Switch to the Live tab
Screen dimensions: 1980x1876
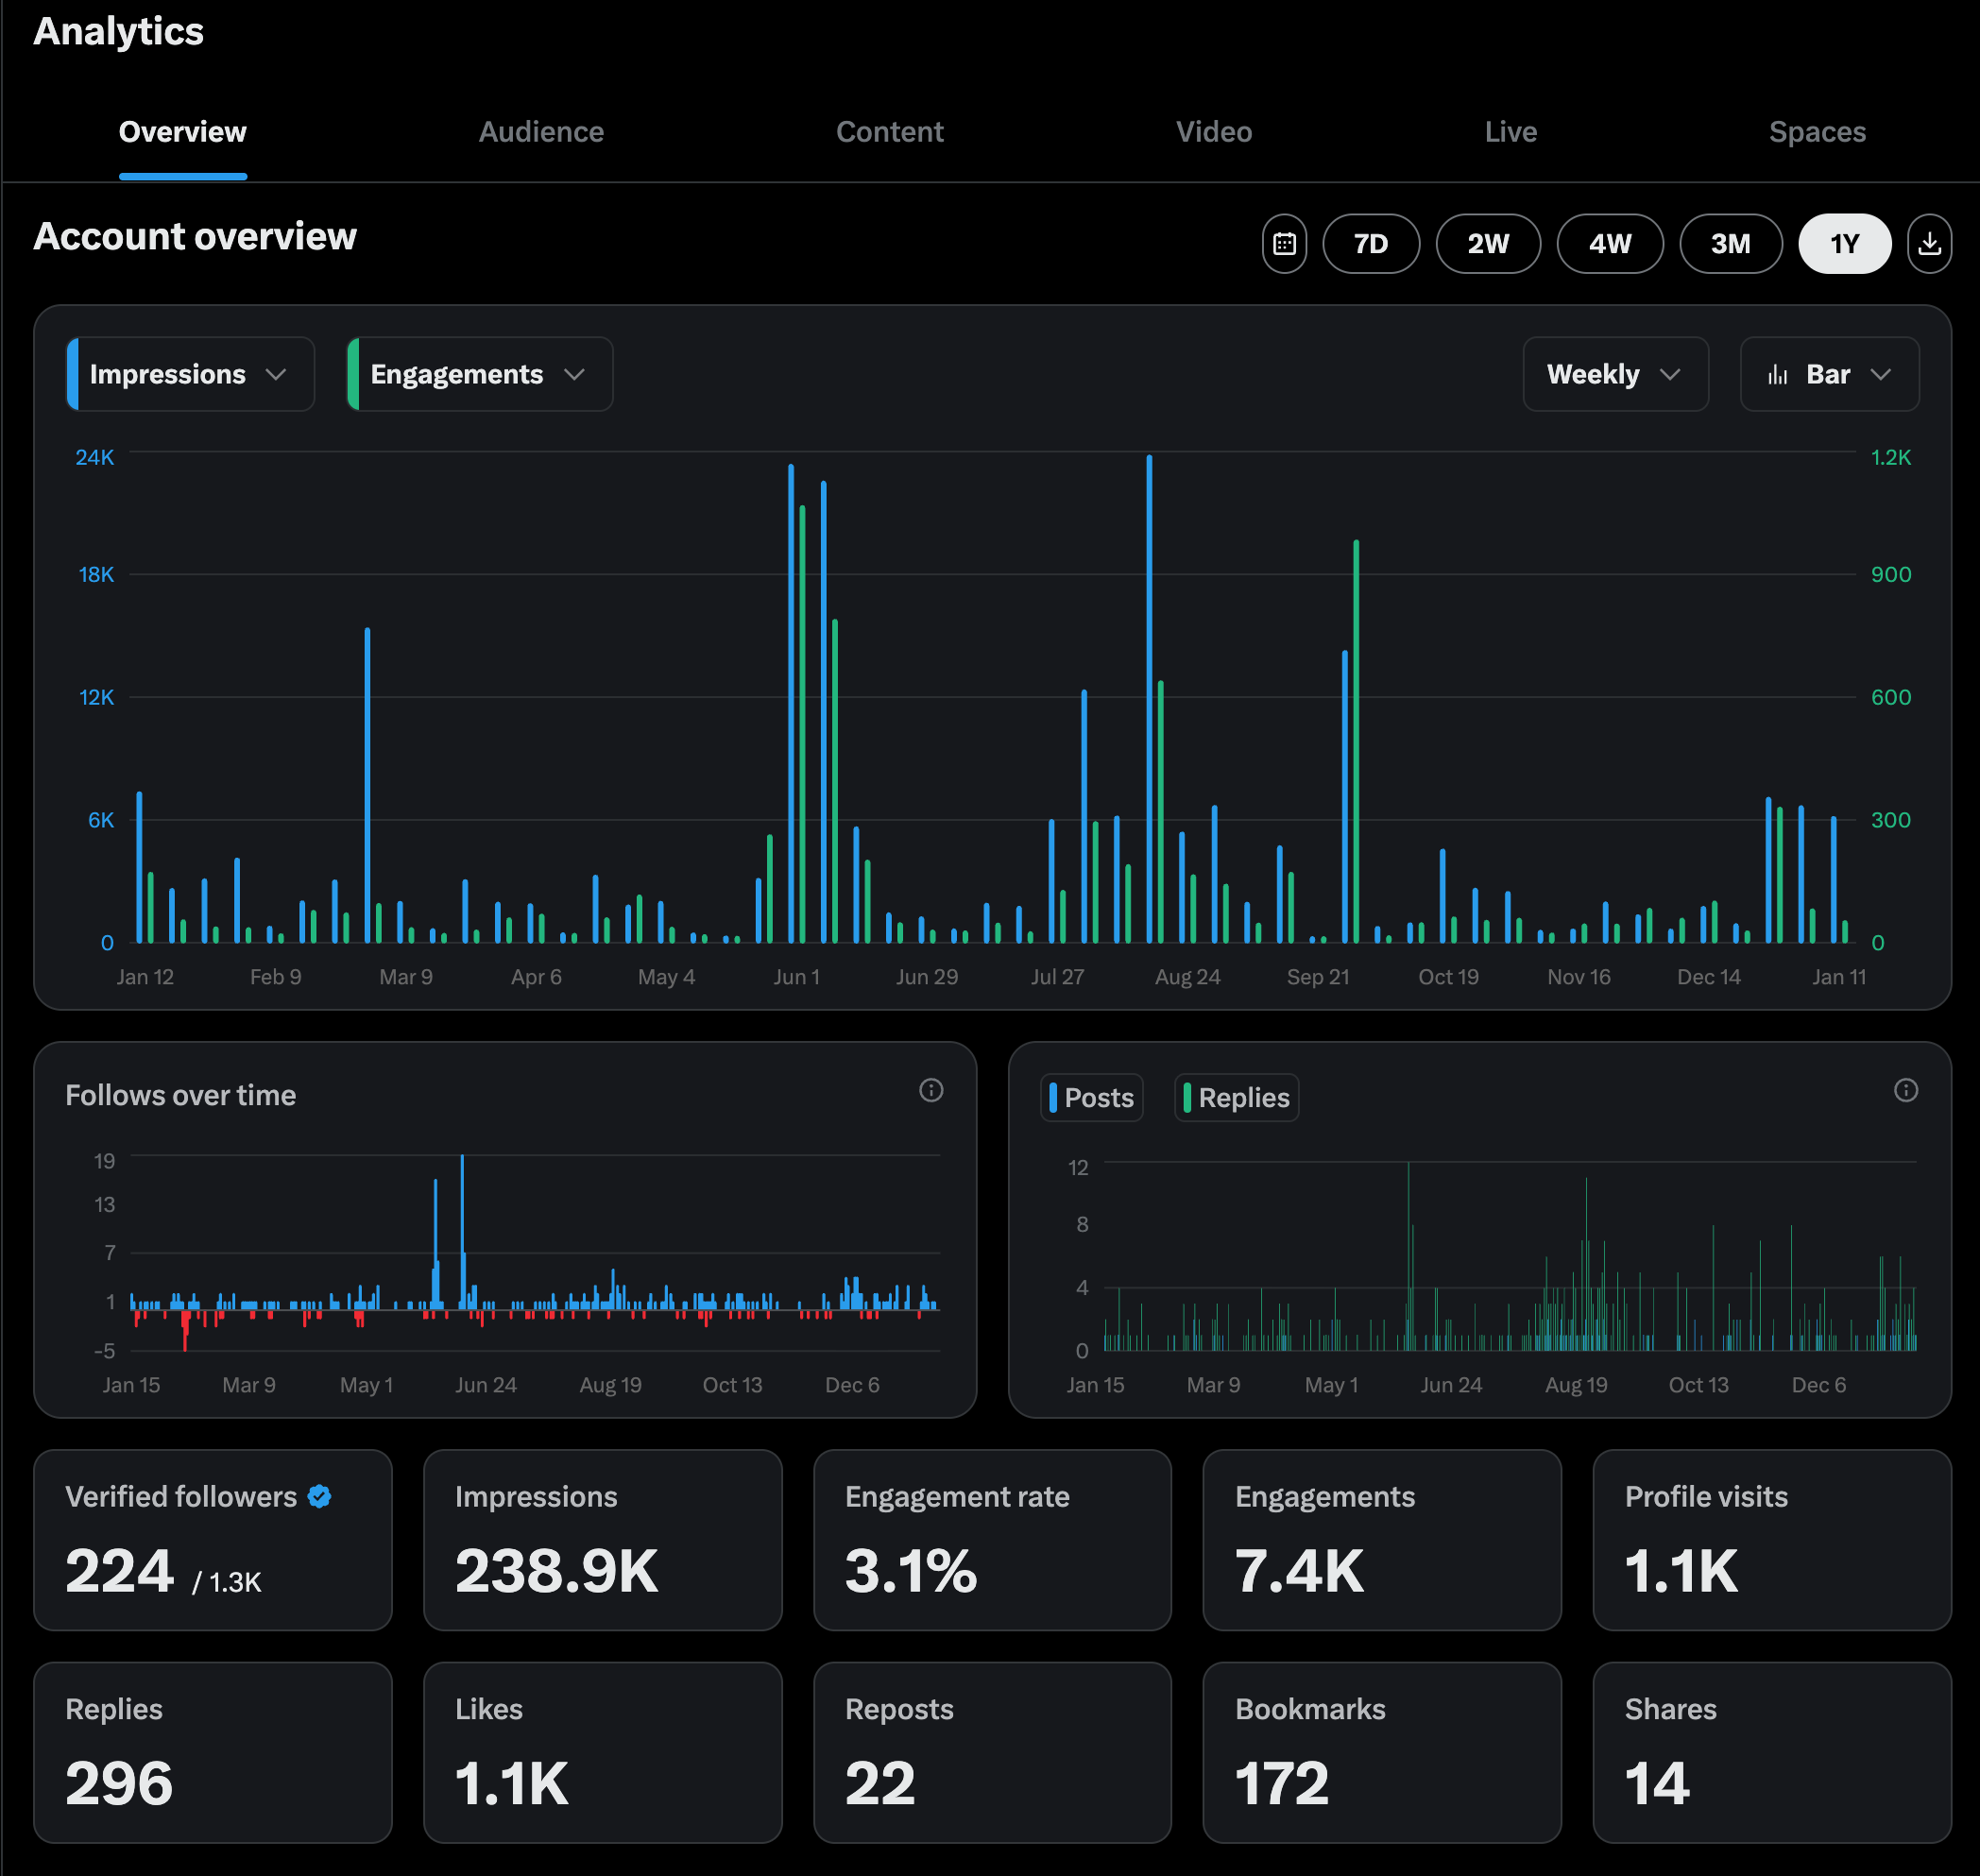tap(1511, 132)
